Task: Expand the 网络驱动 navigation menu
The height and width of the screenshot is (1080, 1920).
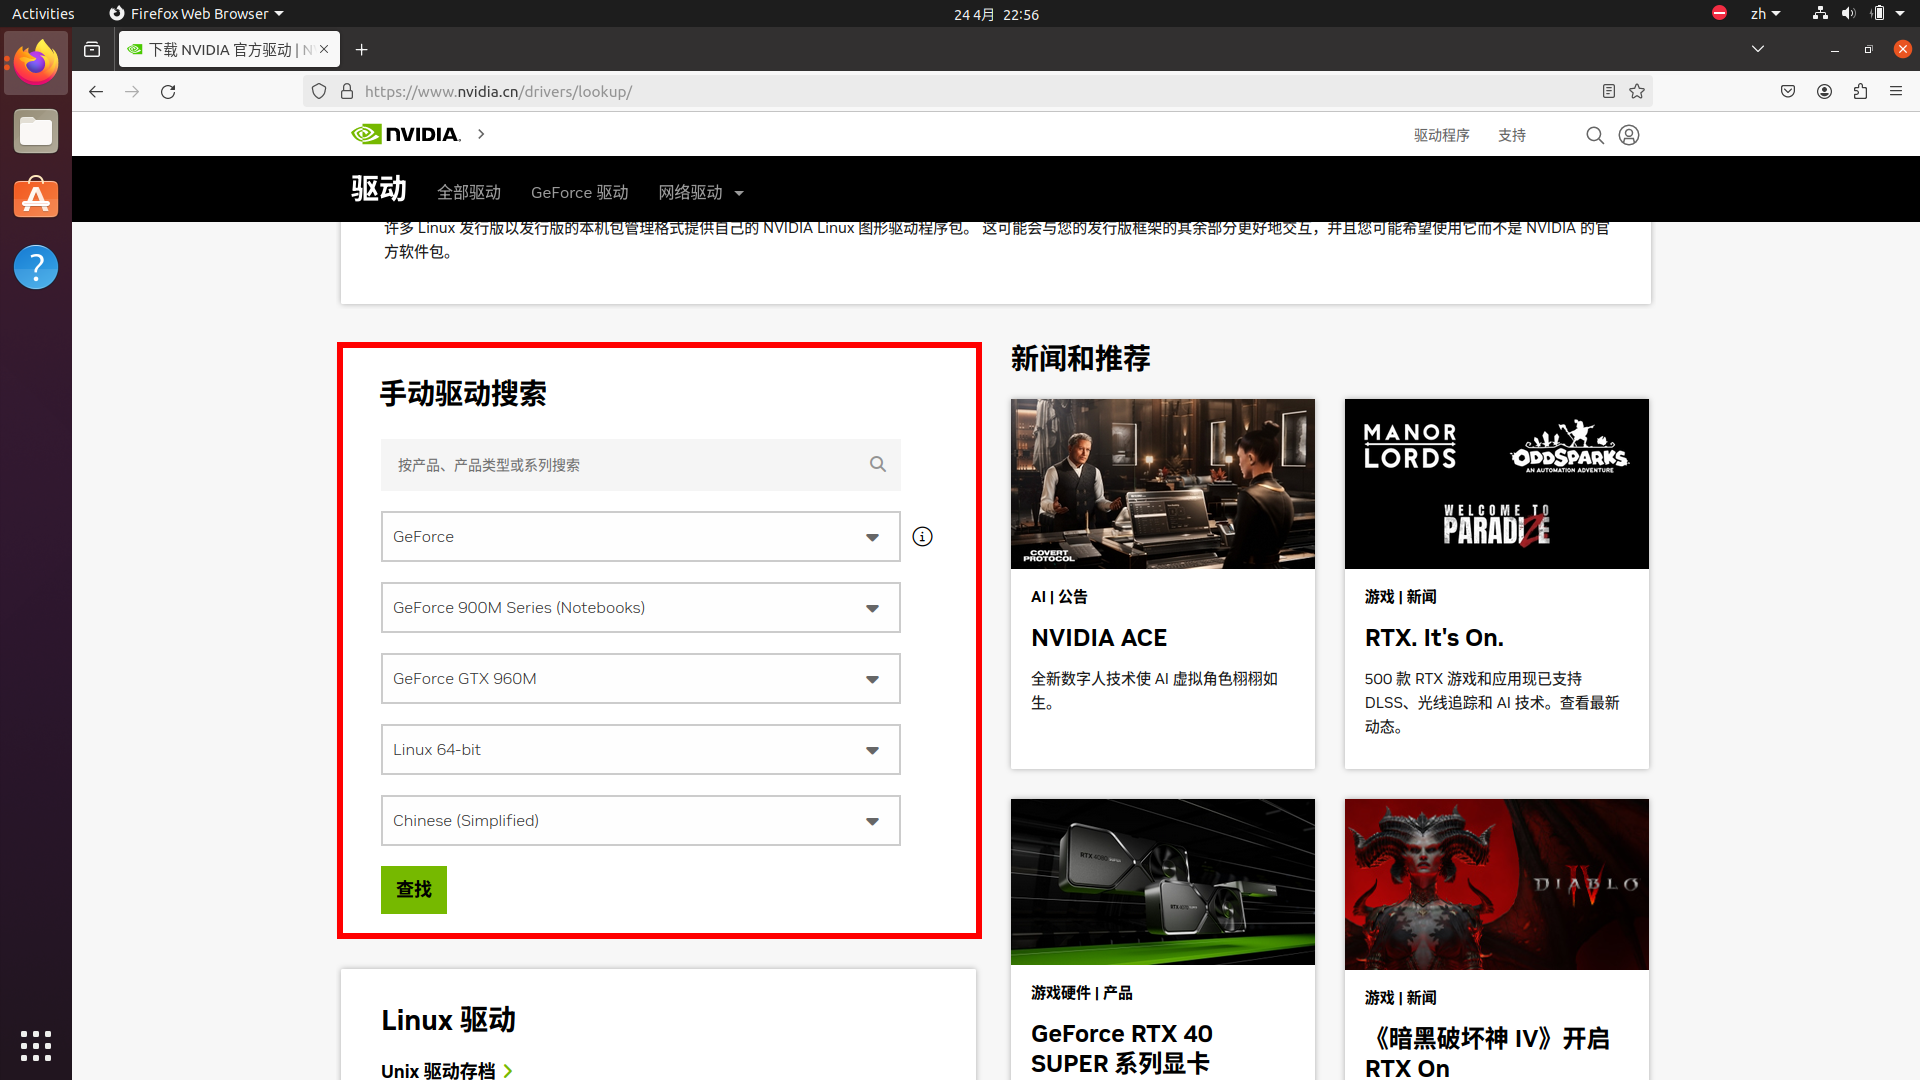Action: [x=700, y=193]
